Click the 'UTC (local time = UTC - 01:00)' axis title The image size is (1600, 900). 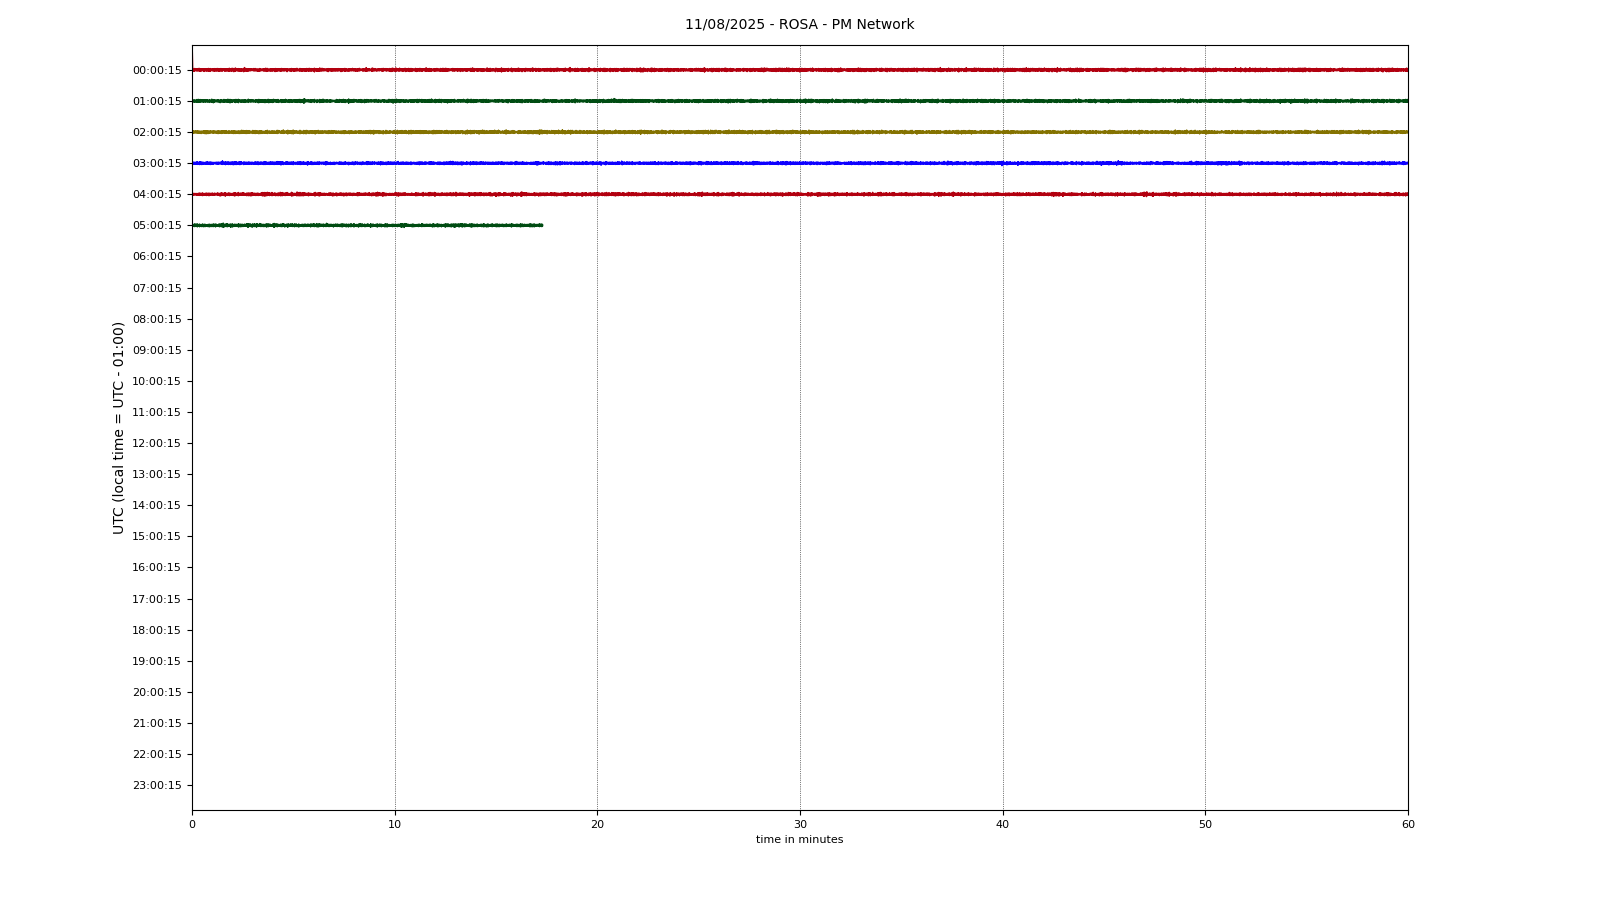click(118, 428)
